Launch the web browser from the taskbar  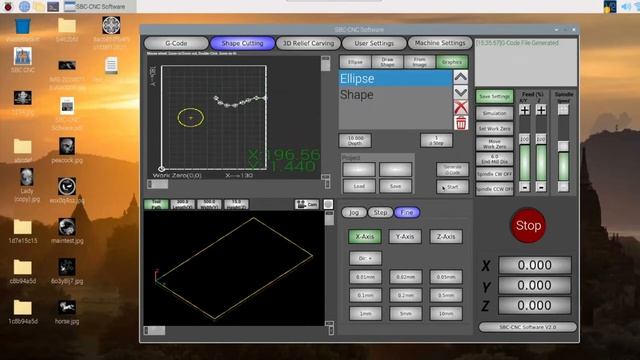tap(24, 6)
